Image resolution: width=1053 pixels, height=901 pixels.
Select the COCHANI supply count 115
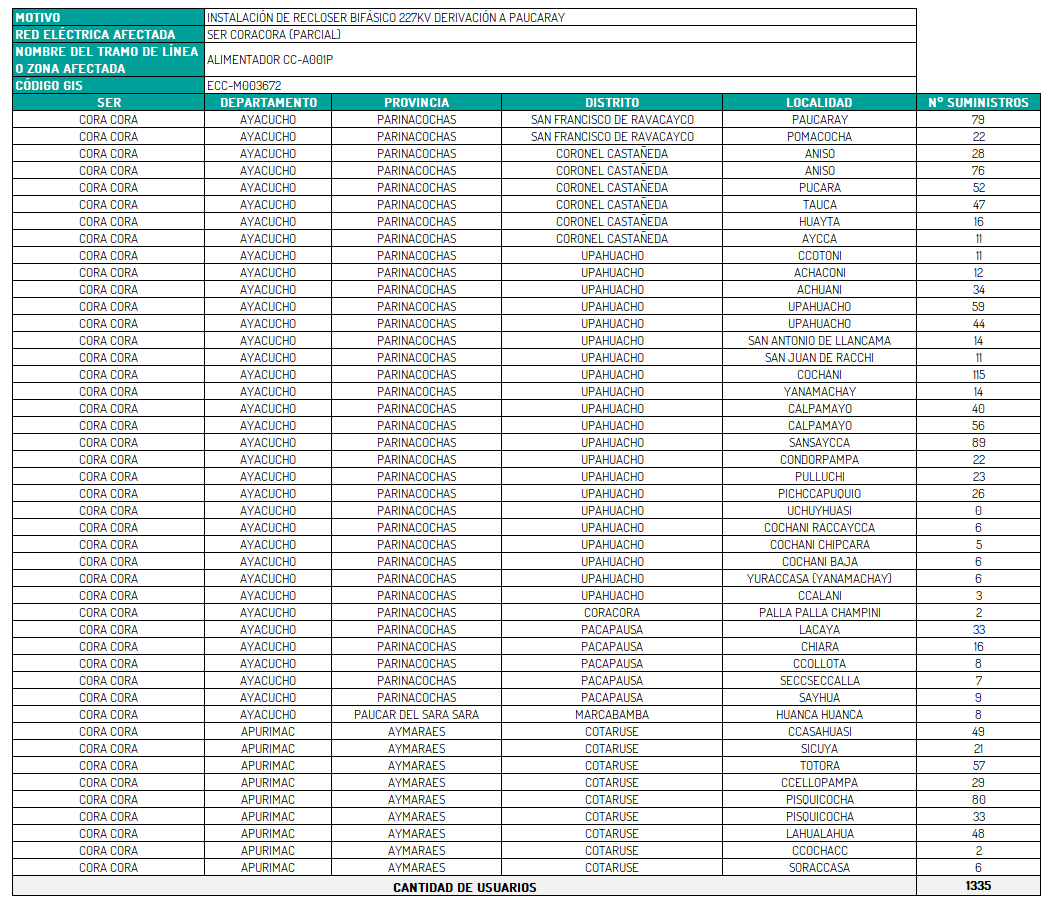(x=978, y=375)
